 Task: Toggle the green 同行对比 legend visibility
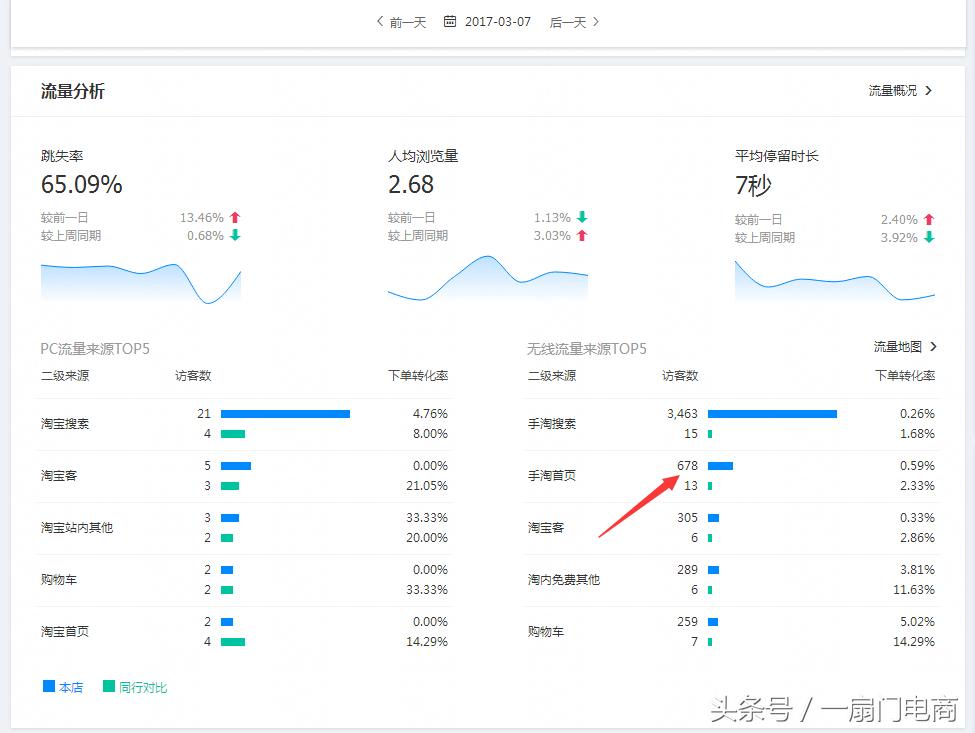coord(135,687)
